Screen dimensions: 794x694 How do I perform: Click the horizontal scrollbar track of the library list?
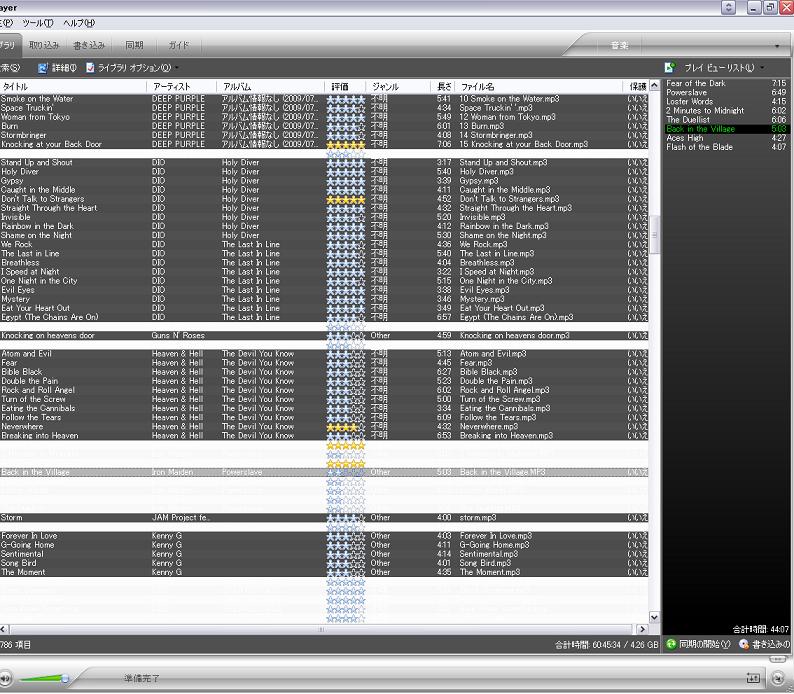point(321,629)
